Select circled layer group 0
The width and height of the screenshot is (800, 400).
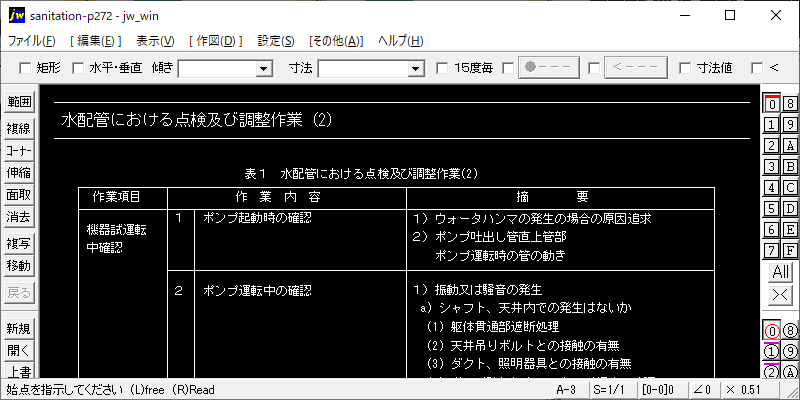tap(772, 331)
